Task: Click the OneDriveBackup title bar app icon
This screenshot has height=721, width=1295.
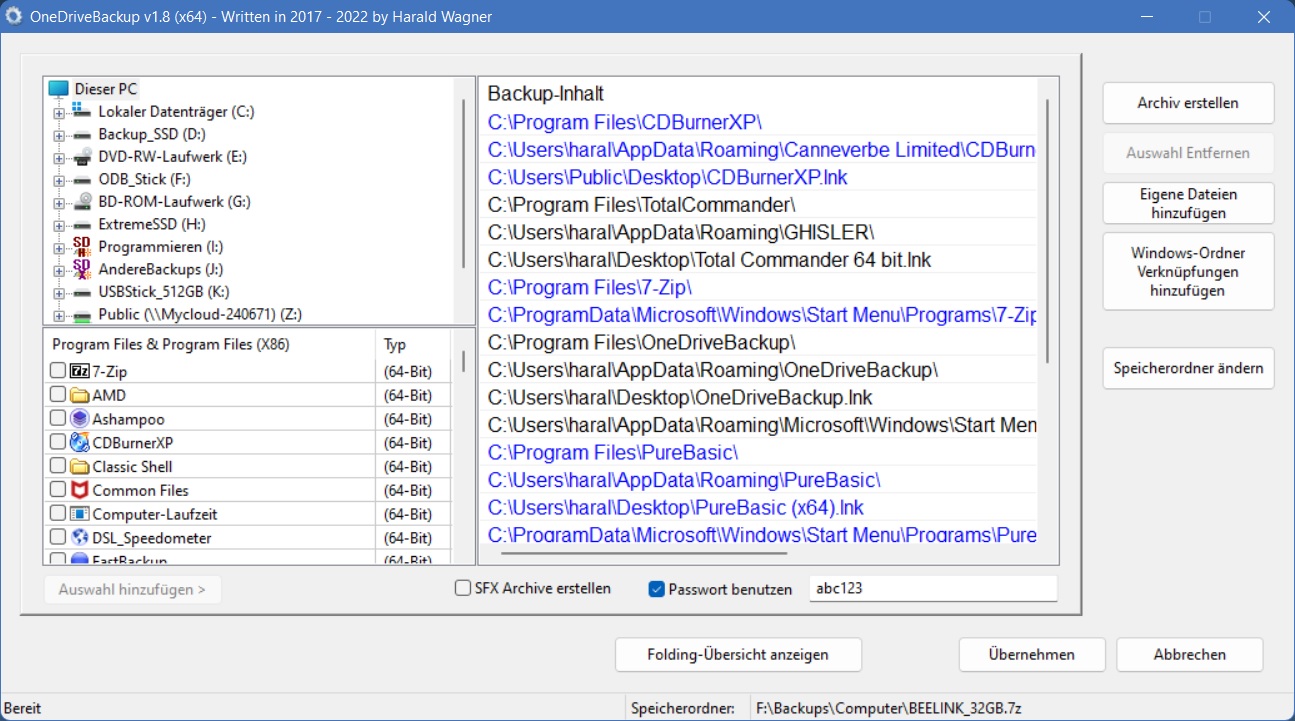Action: (x=15, y=16)
